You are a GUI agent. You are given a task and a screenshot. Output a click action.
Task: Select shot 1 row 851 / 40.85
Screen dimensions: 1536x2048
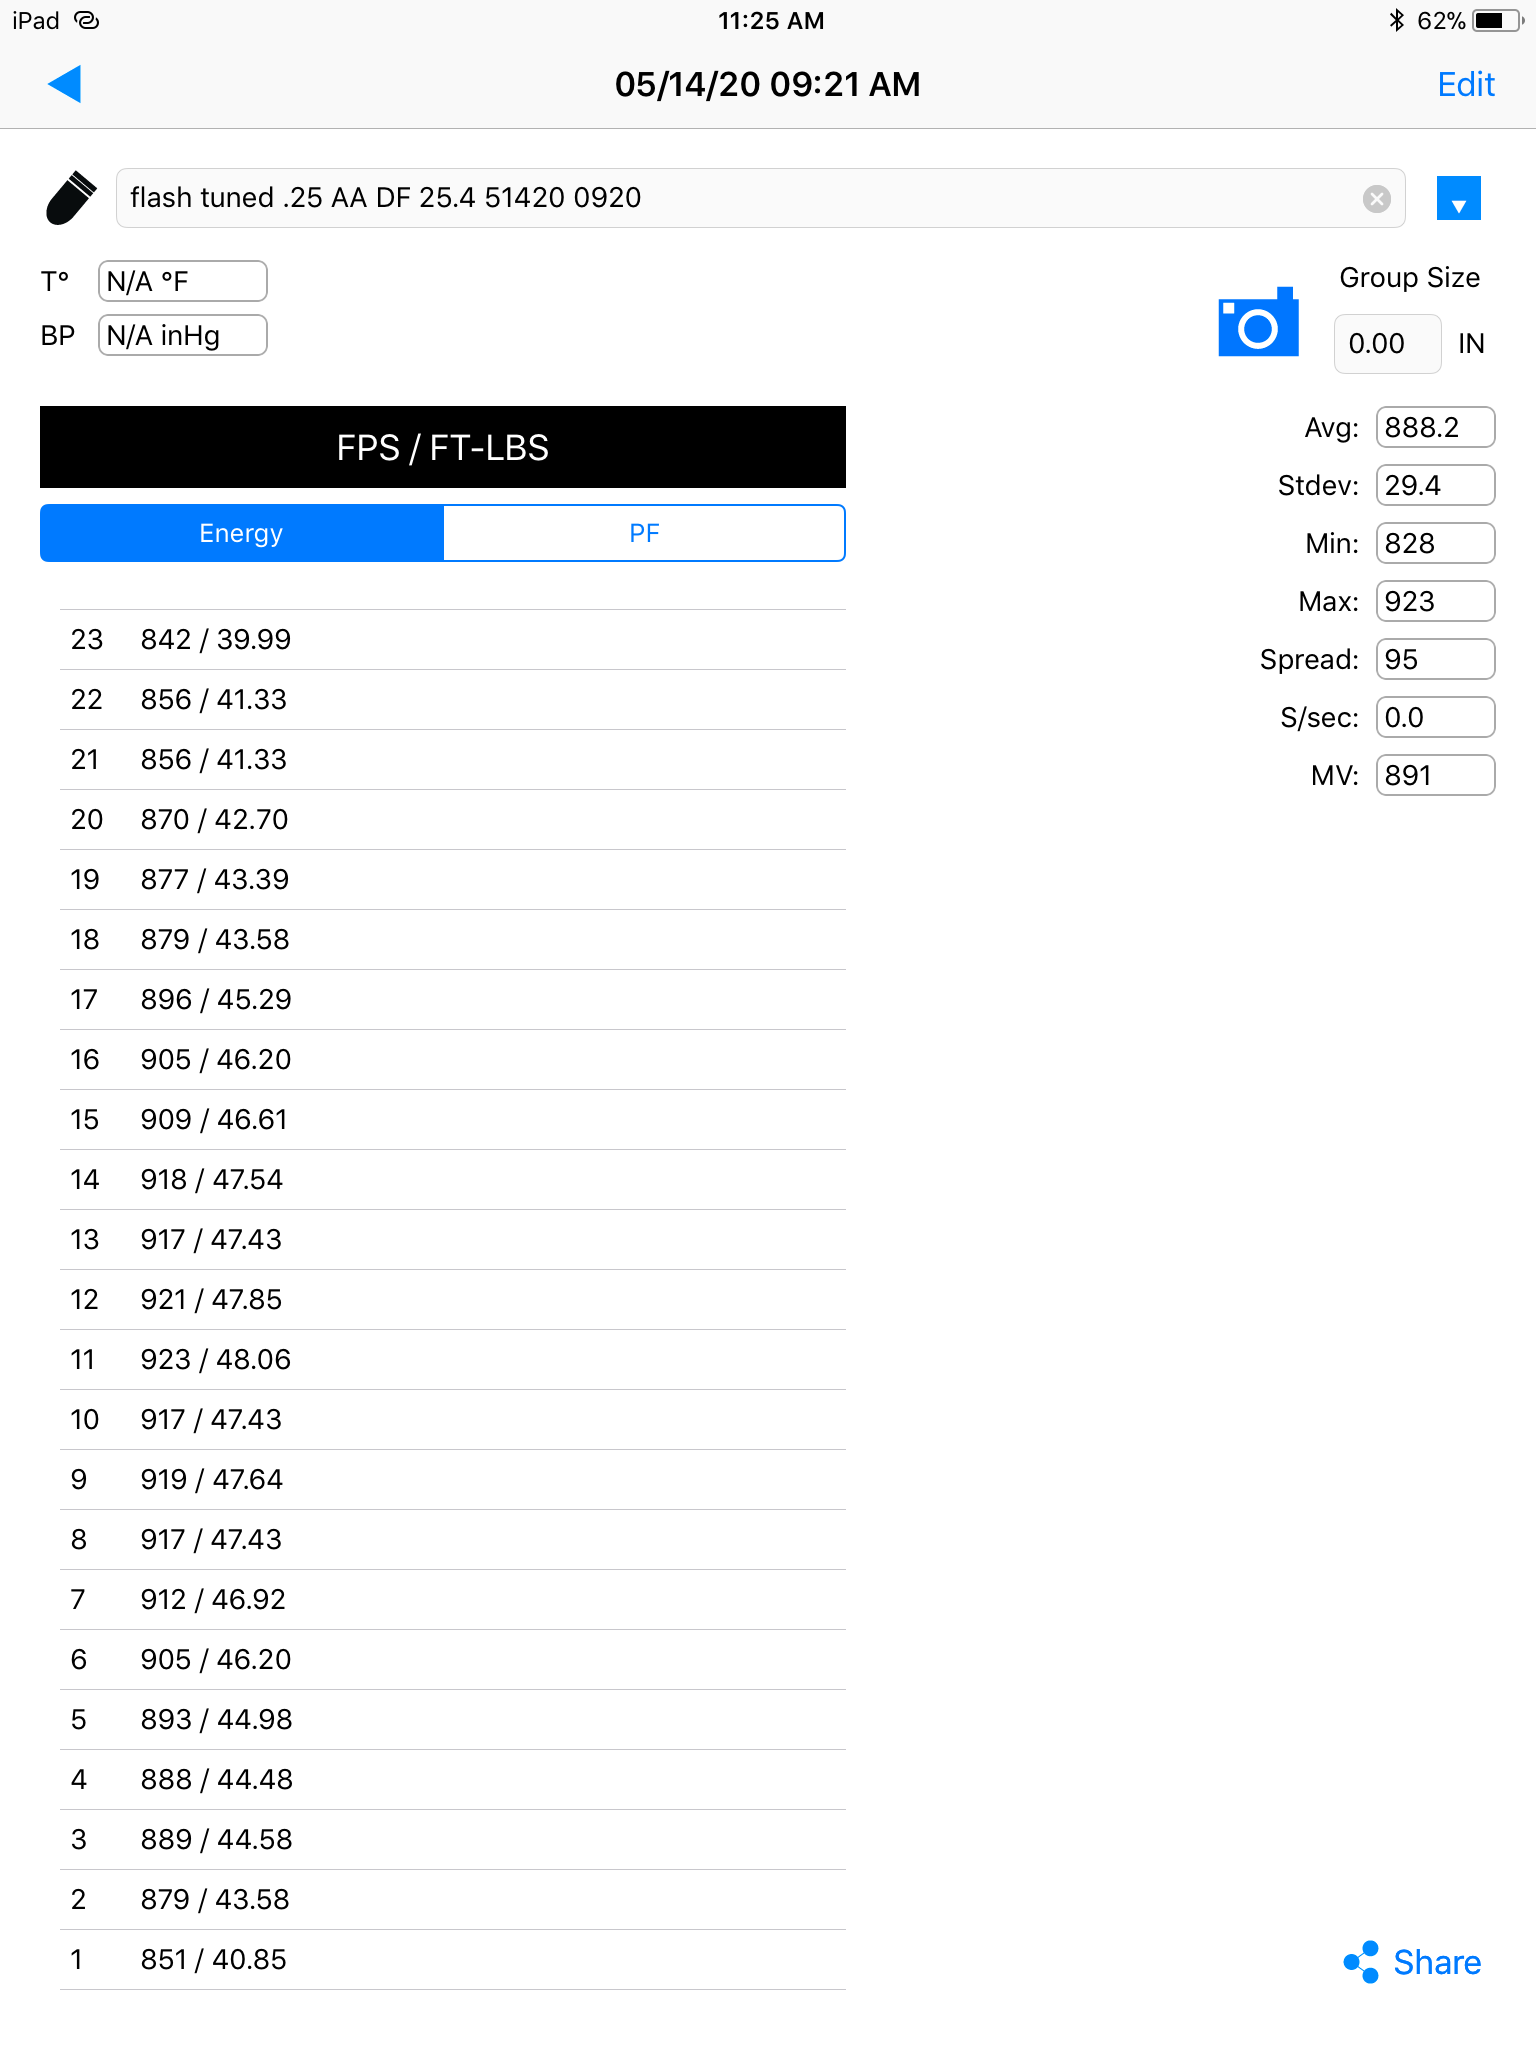click(453, 1960)
